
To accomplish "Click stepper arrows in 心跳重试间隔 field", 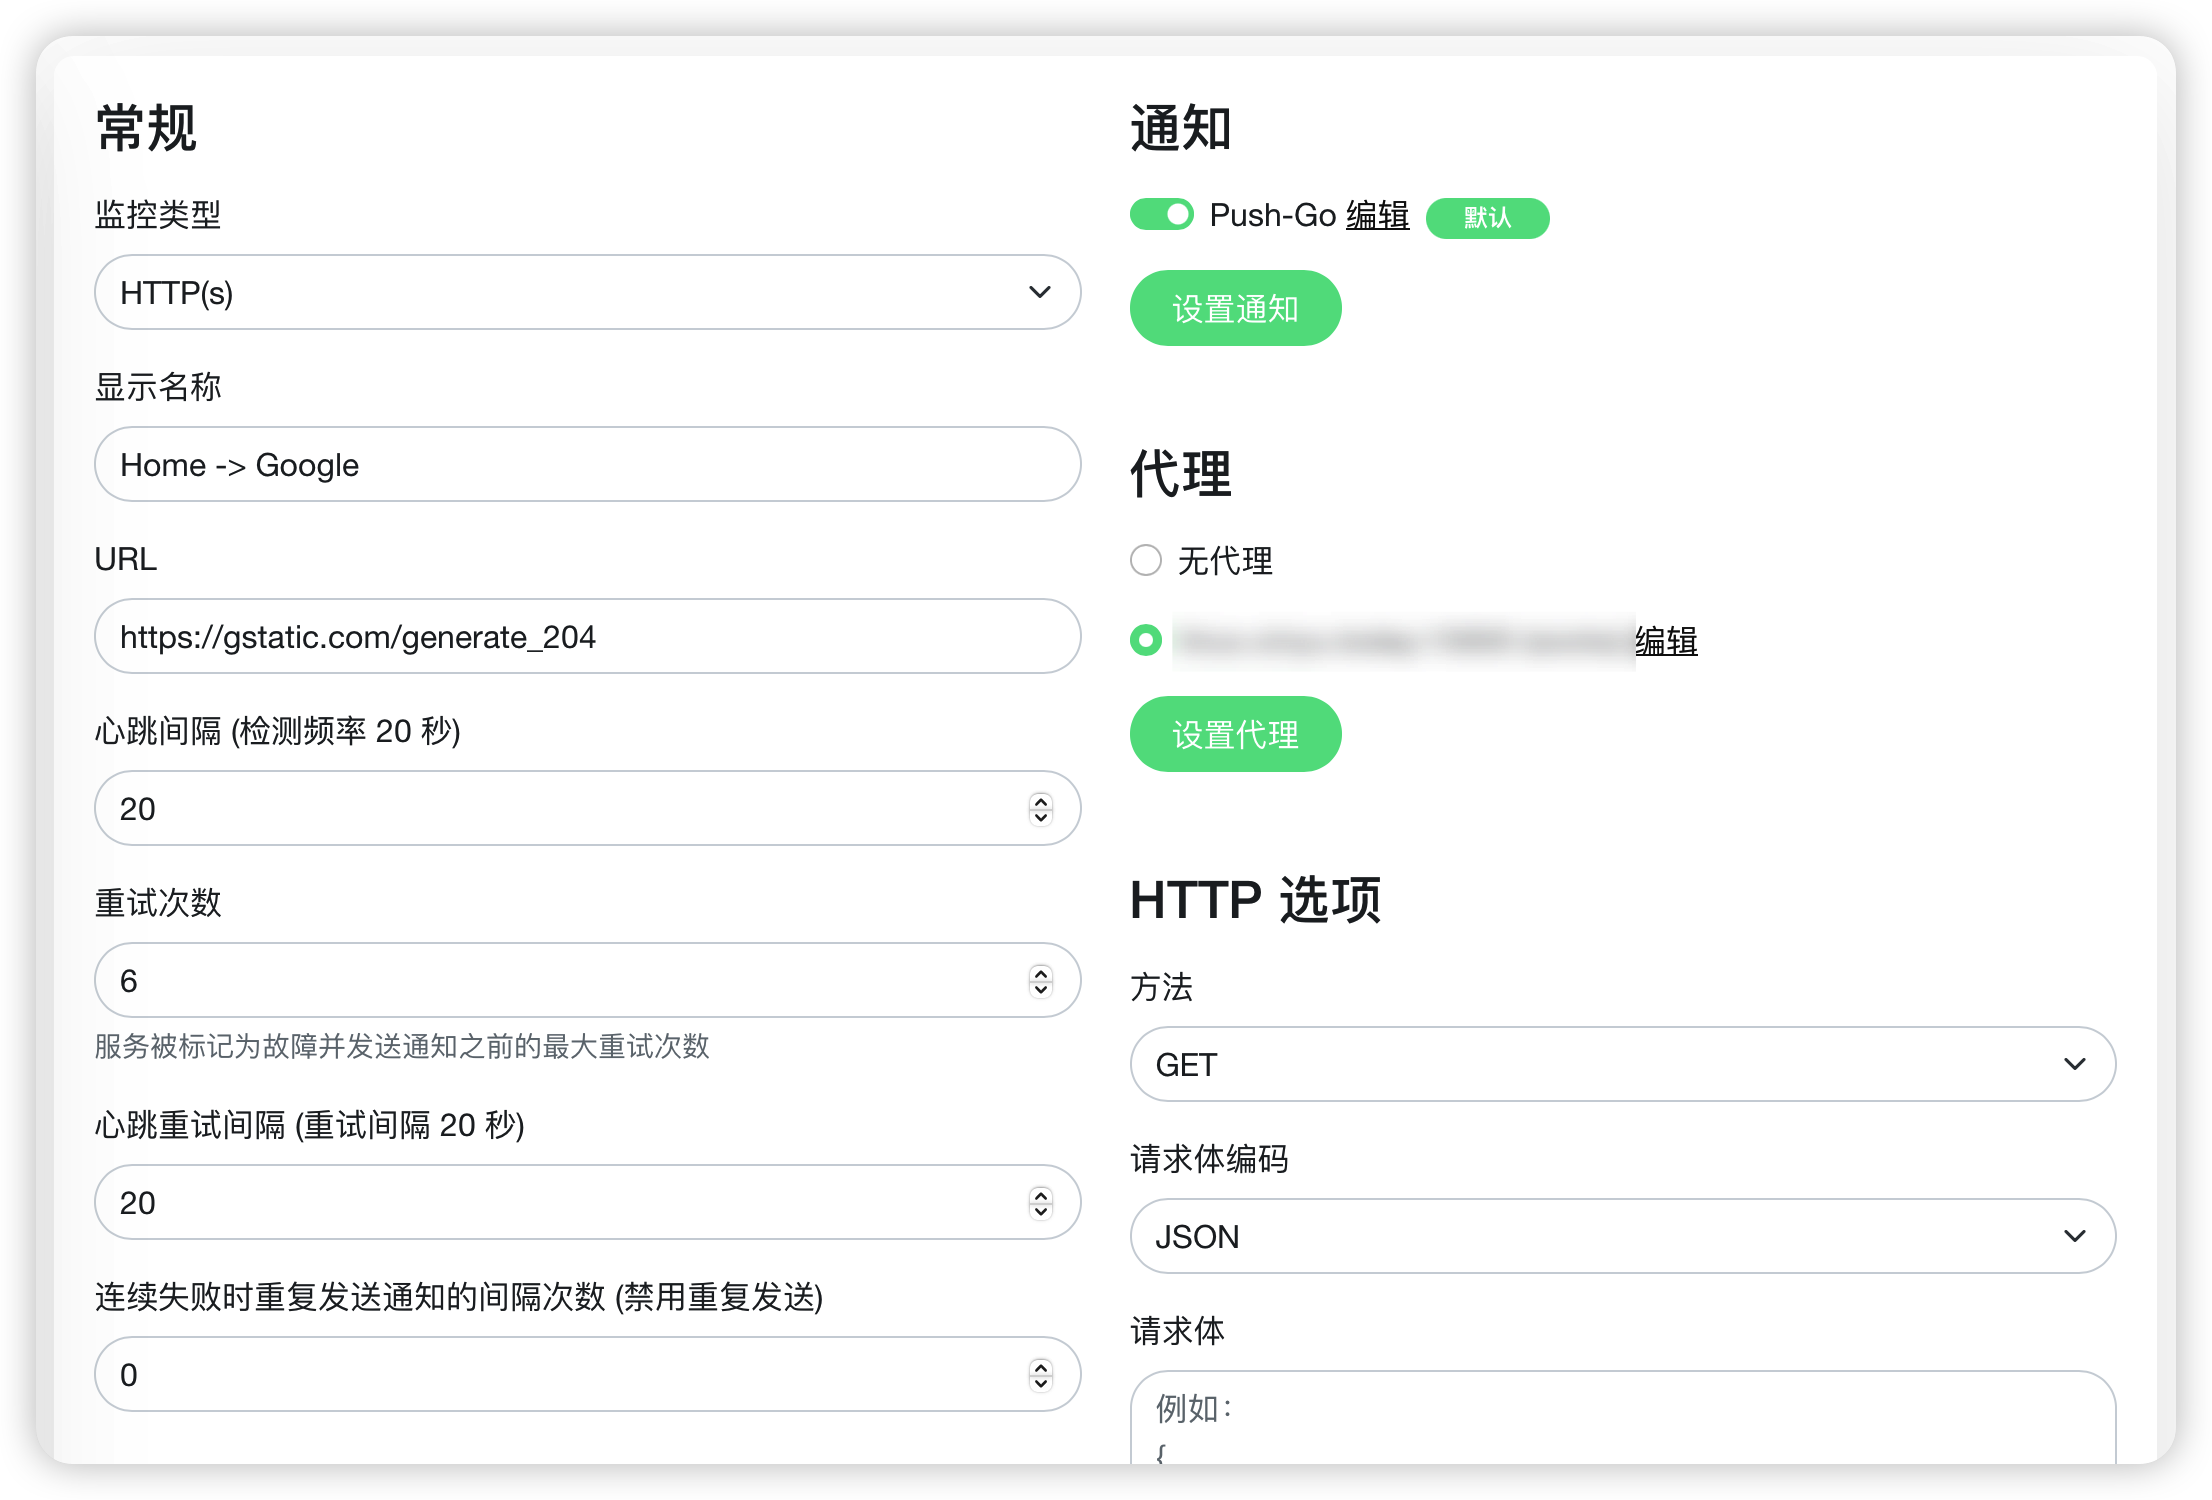I will tap(1041, 1202).
